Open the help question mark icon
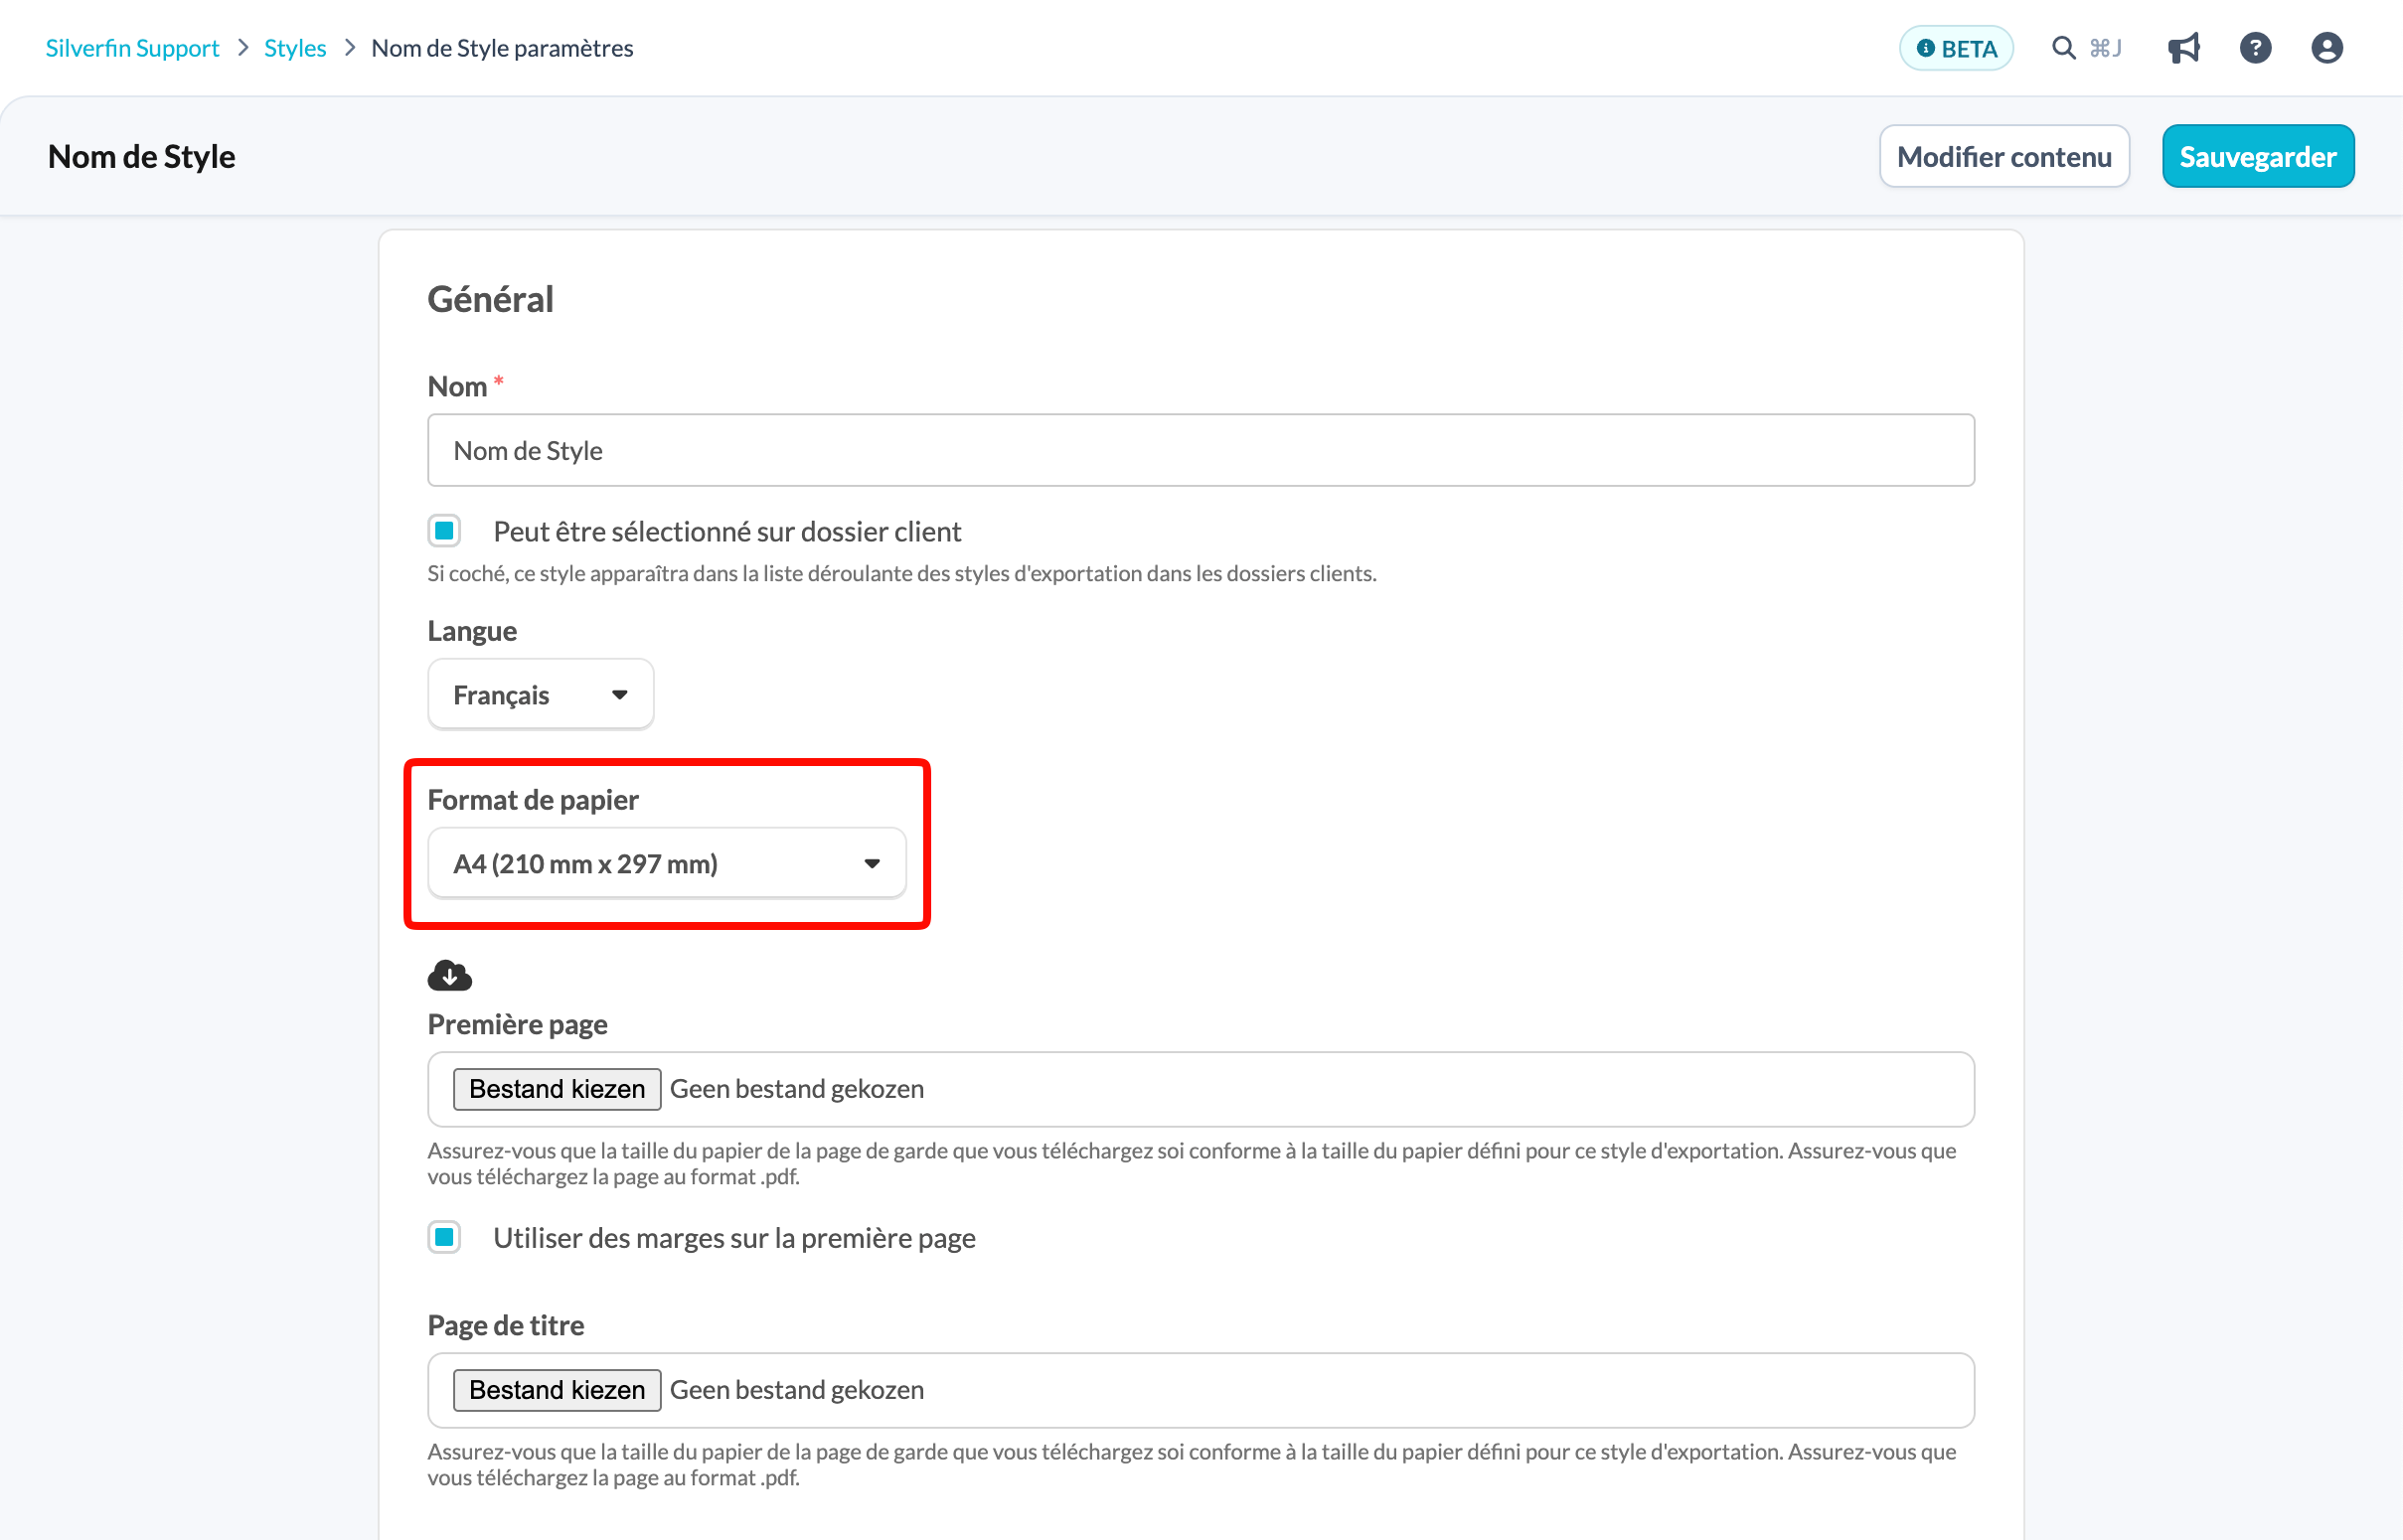Viewport: 2403px width, 1540px height. [x=2255, y=48]
